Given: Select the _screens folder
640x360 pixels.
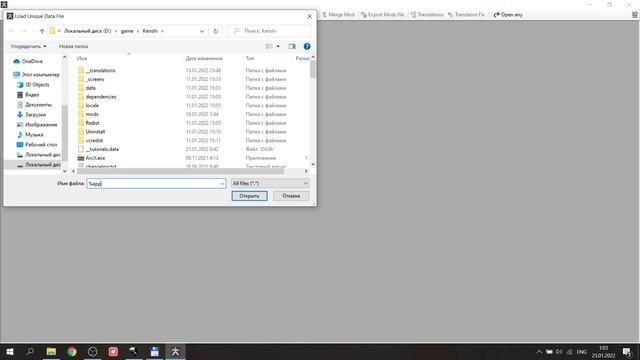Looking at the screenshot, I should tap(95, 79).
